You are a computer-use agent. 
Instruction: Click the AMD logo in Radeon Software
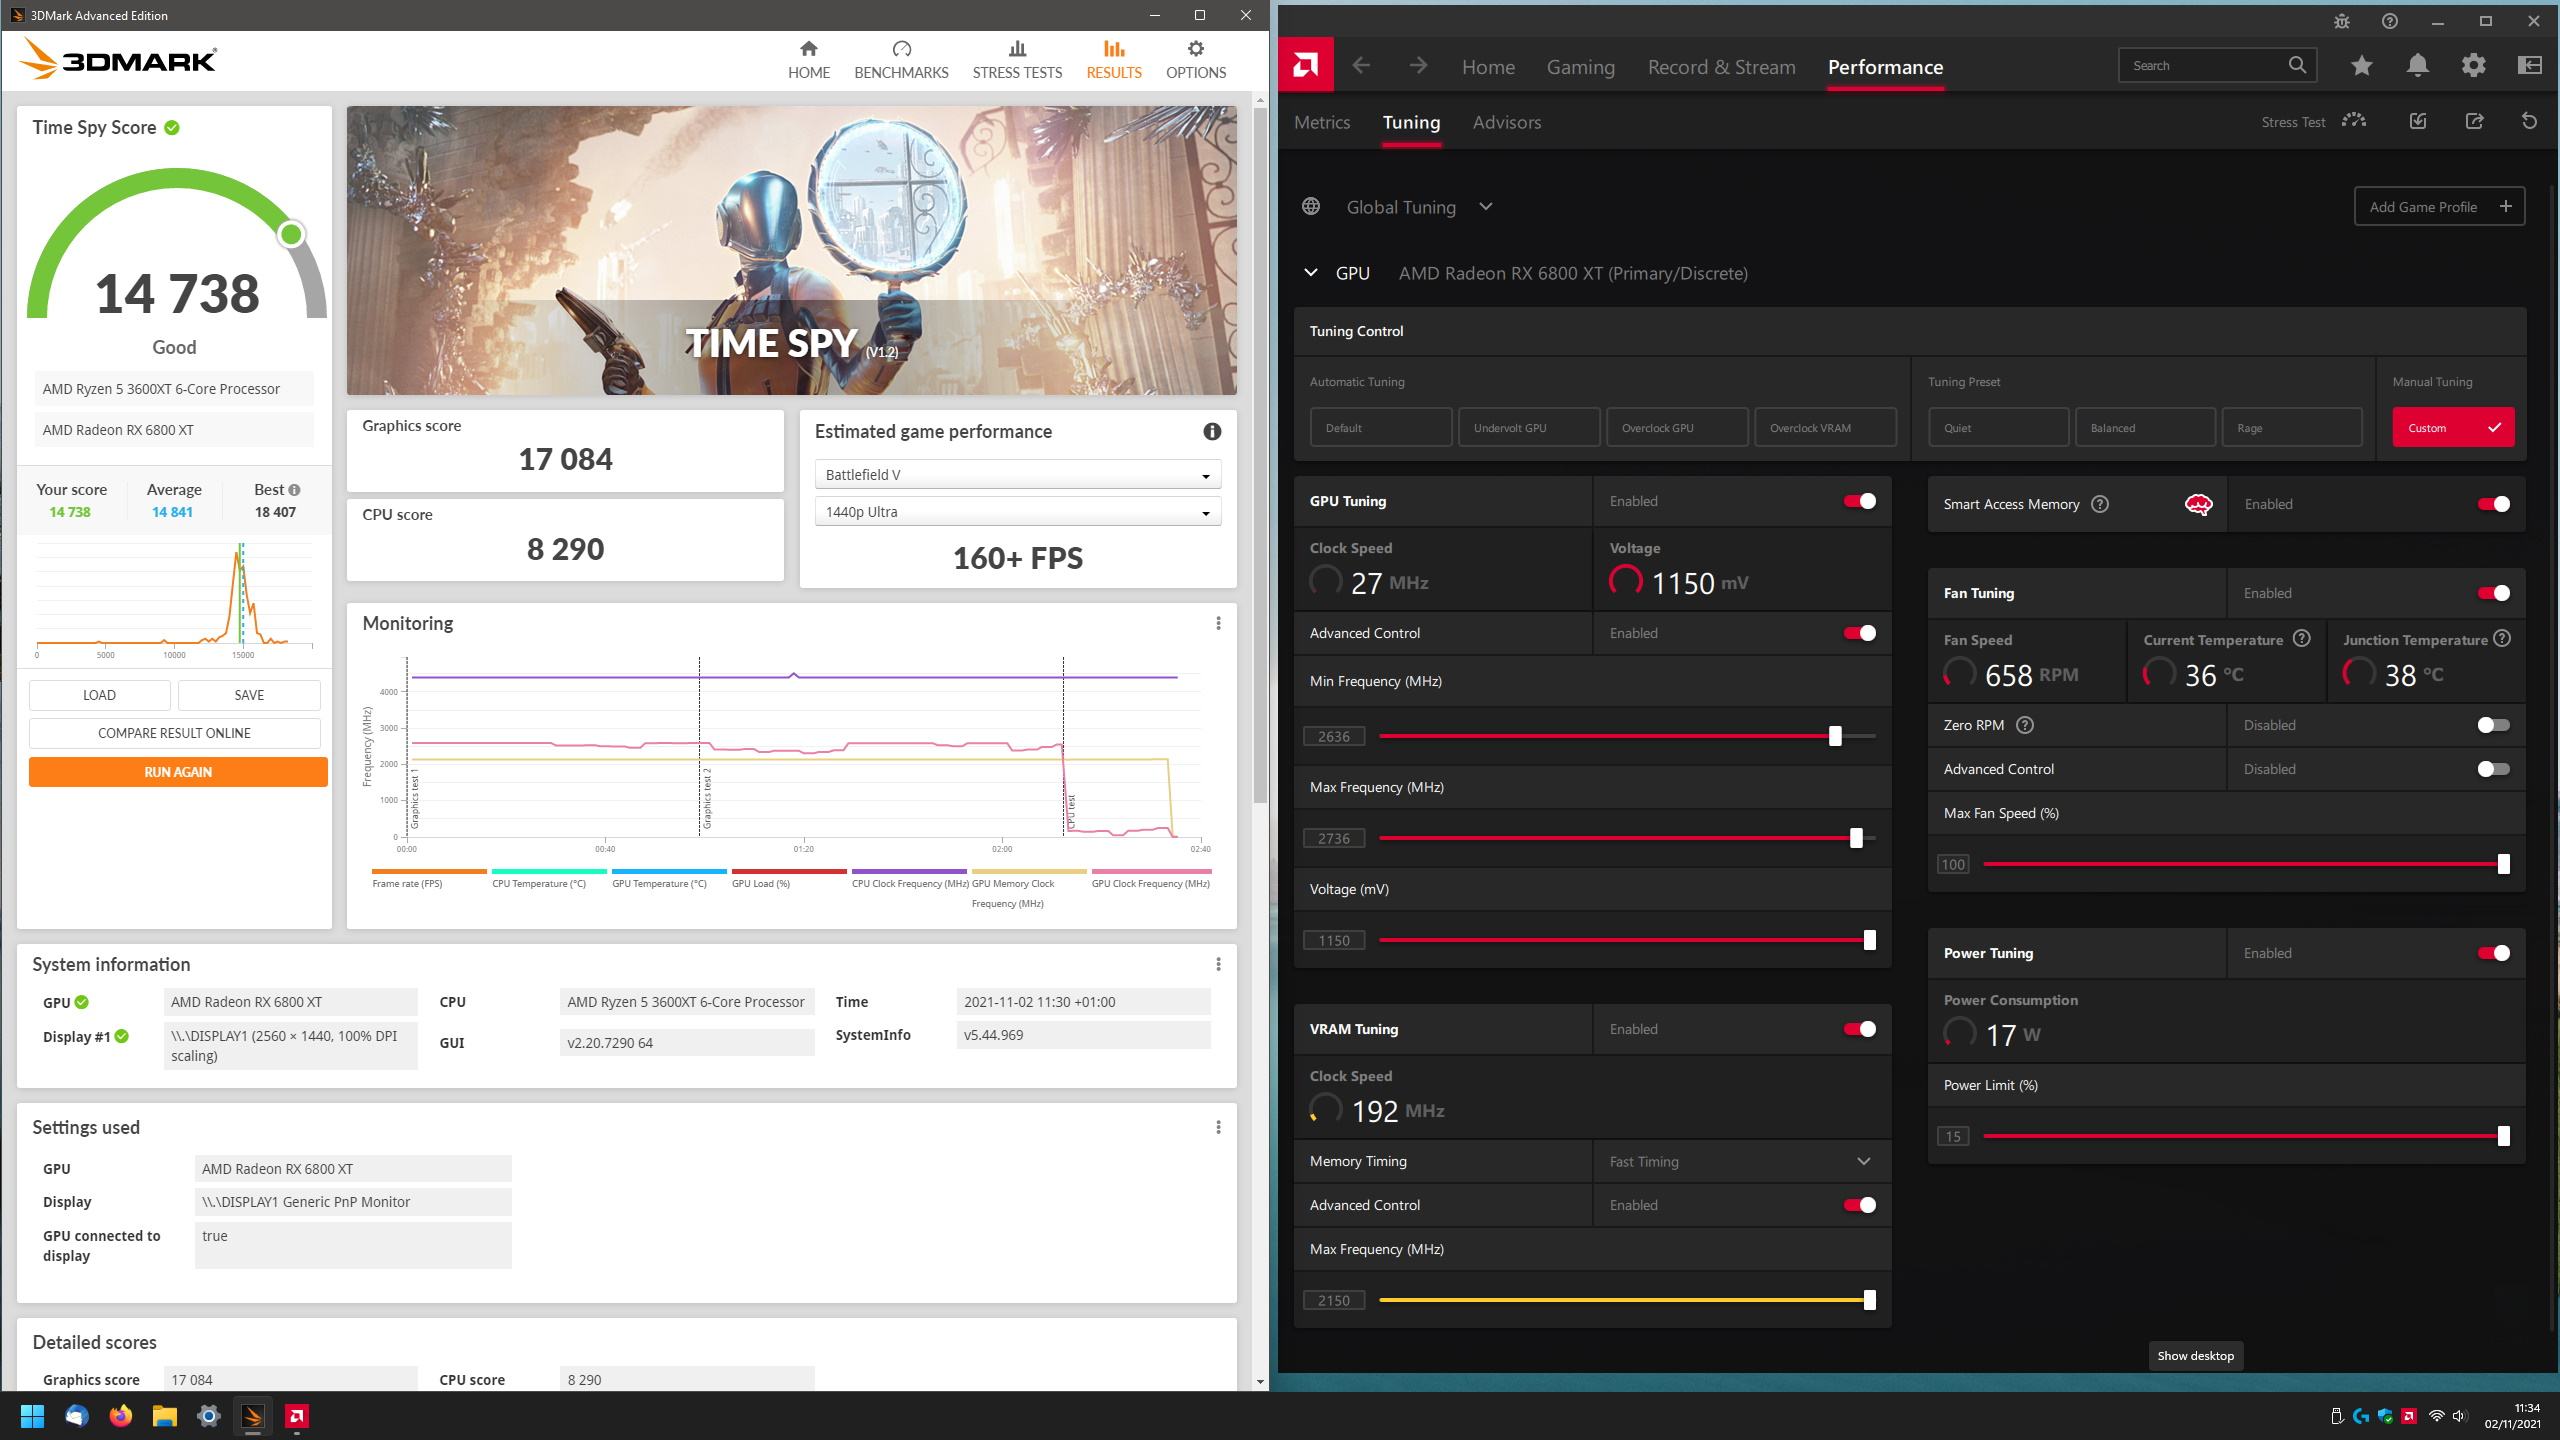click(x=1305, y=66)
